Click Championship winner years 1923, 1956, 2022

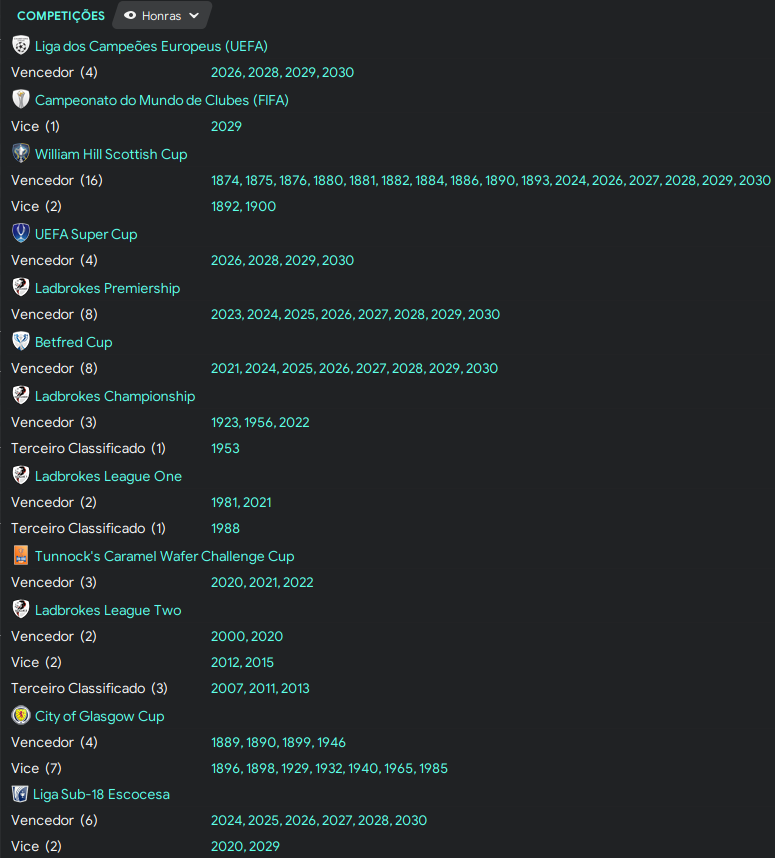click(260, 422)
